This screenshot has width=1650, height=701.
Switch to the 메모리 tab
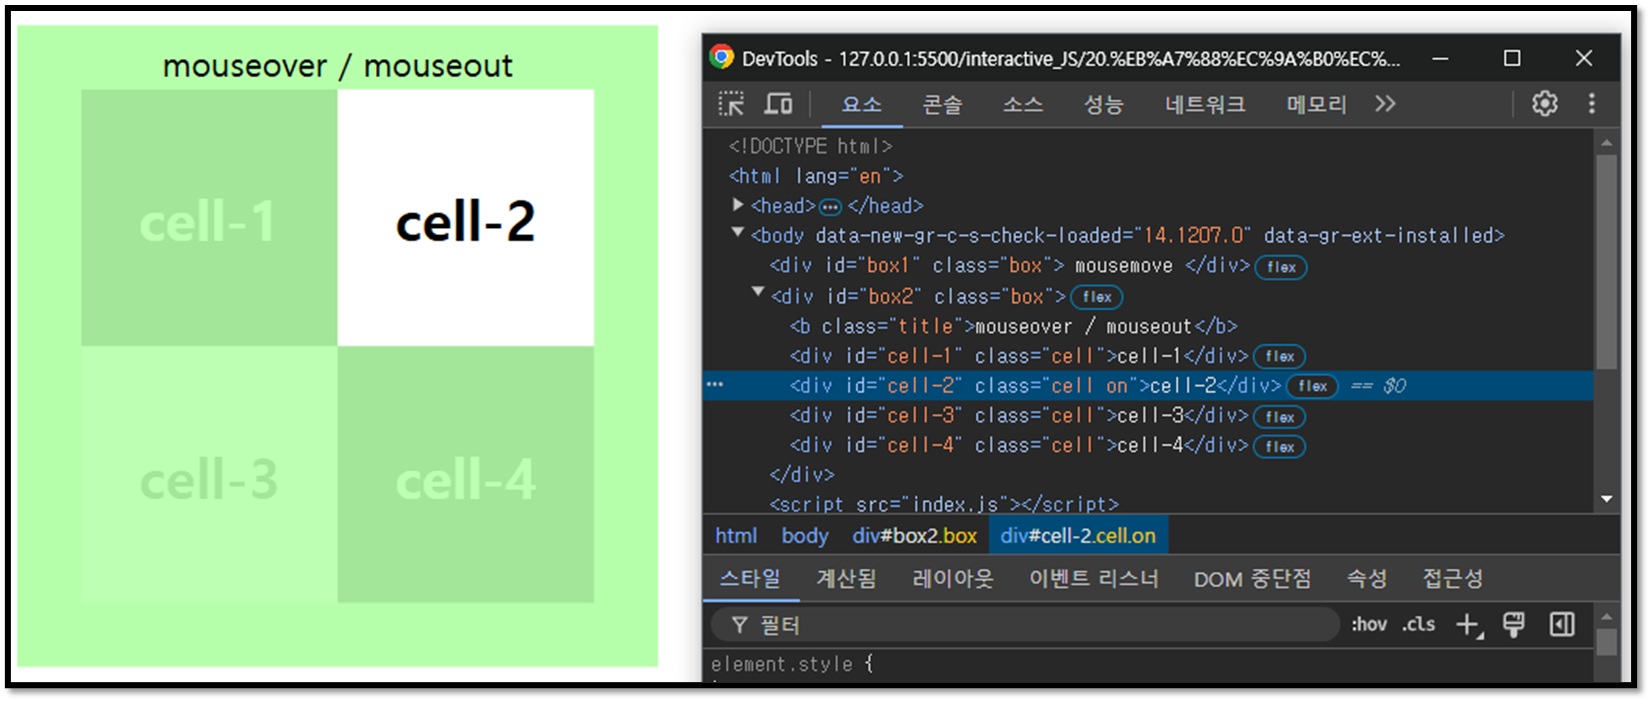[x=1316, y=104]
